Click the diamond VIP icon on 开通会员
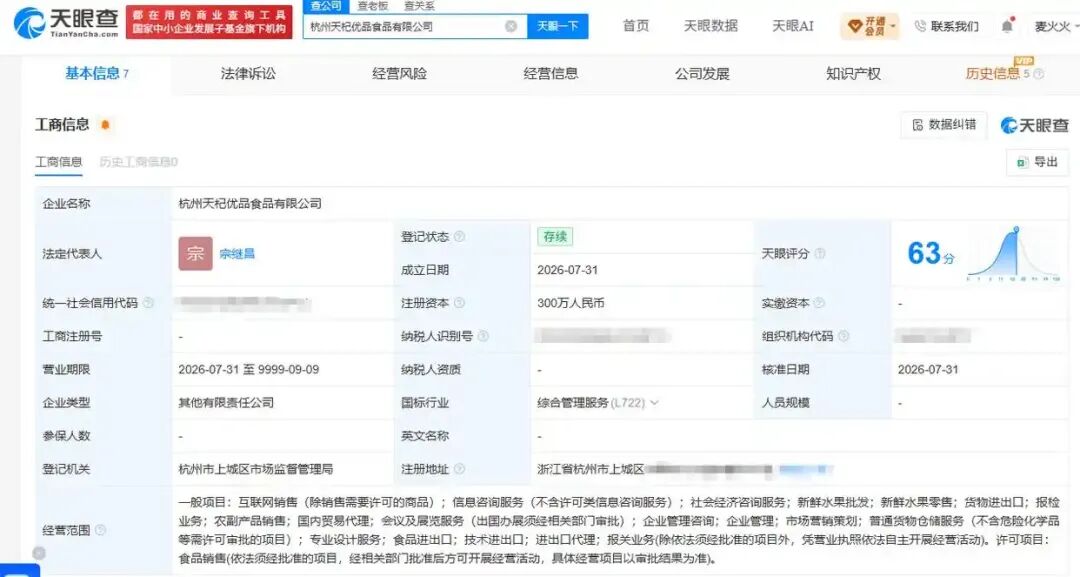The height and width of the screenshot is (577, 1080). point(855,26)
